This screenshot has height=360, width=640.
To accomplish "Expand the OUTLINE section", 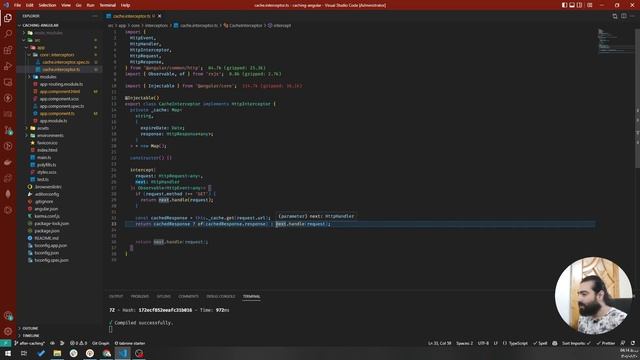I will click(x=30, y=328).
